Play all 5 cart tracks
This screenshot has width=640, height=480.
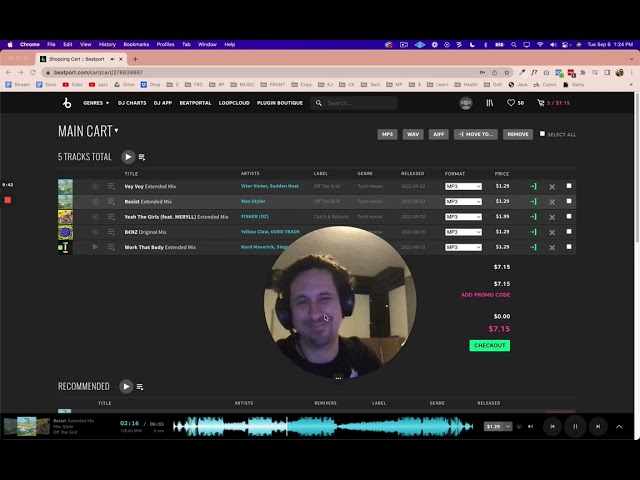[128, 157]
